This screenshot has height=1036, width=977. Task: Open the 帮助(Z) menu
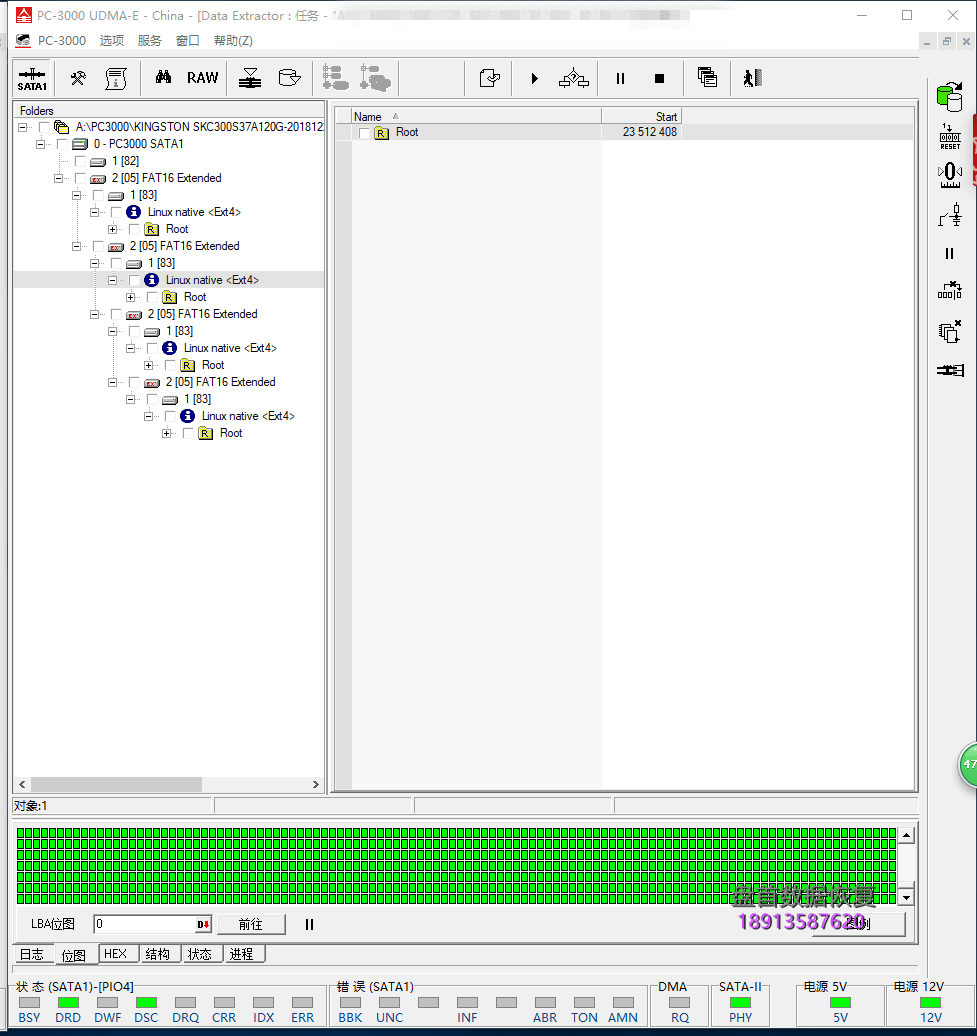tap(233, 41)
